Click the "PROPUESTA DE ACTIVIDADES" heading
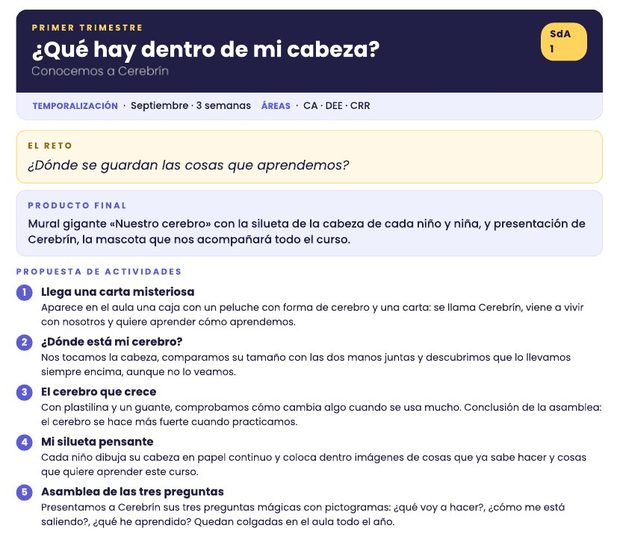620x534 pixels. pyautogui.click(x=99, y=272)
